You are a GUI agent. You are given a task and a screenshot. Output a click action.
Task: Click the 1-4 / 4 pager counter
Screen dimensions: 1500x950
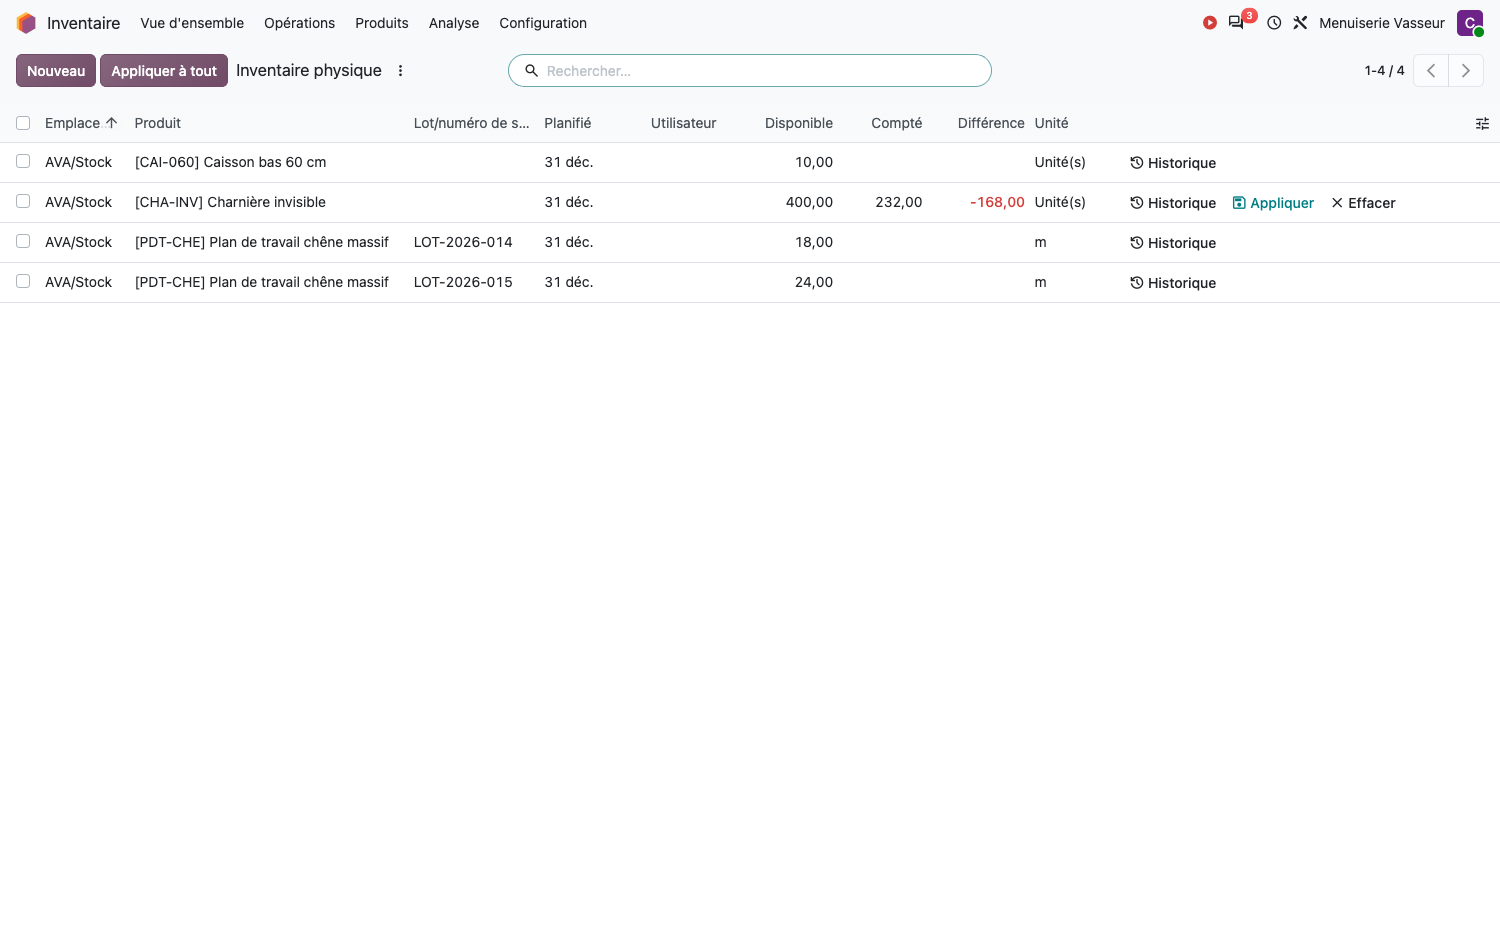click(1384, 71)
